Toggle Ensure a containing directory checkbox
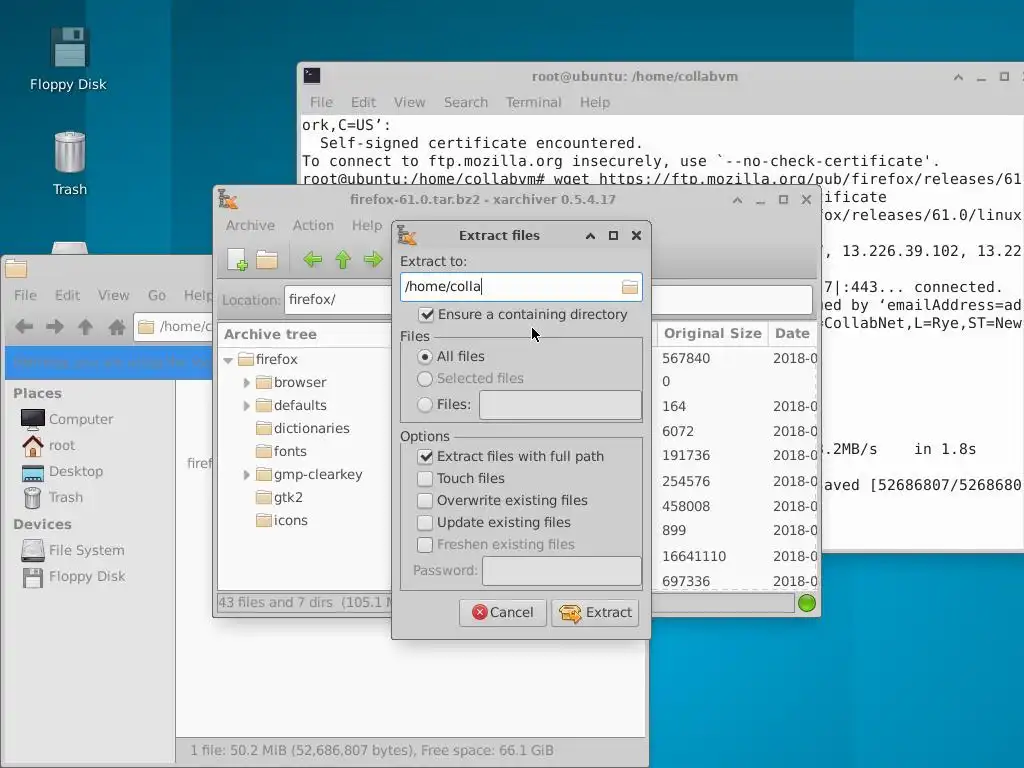Image resolution: width=1024 pixels, height=768 pixels. pyautogui.click(x=426, y=315)
